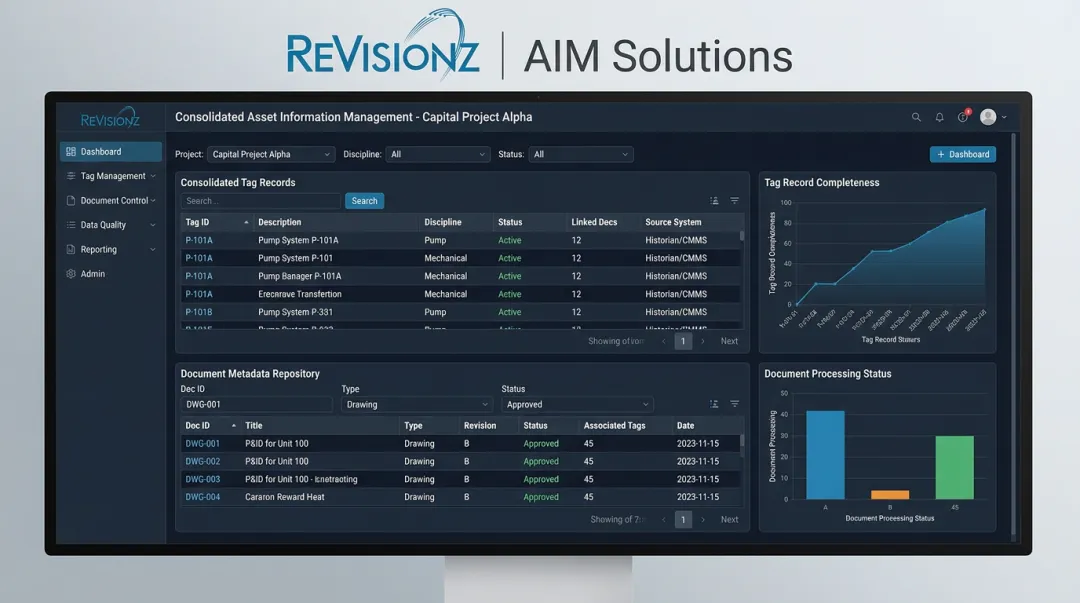1080x603 pixels.
Task: Click the Reporting document icon
Action: [x=71, y=249]
